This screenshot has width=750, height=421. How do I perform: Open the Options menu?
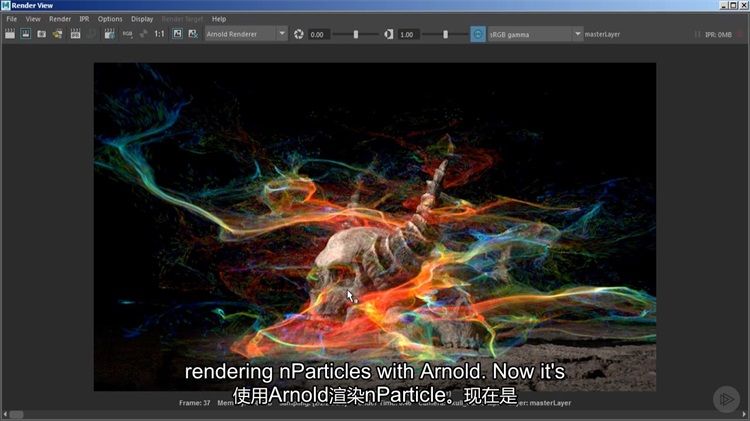[x=110, y=19]
